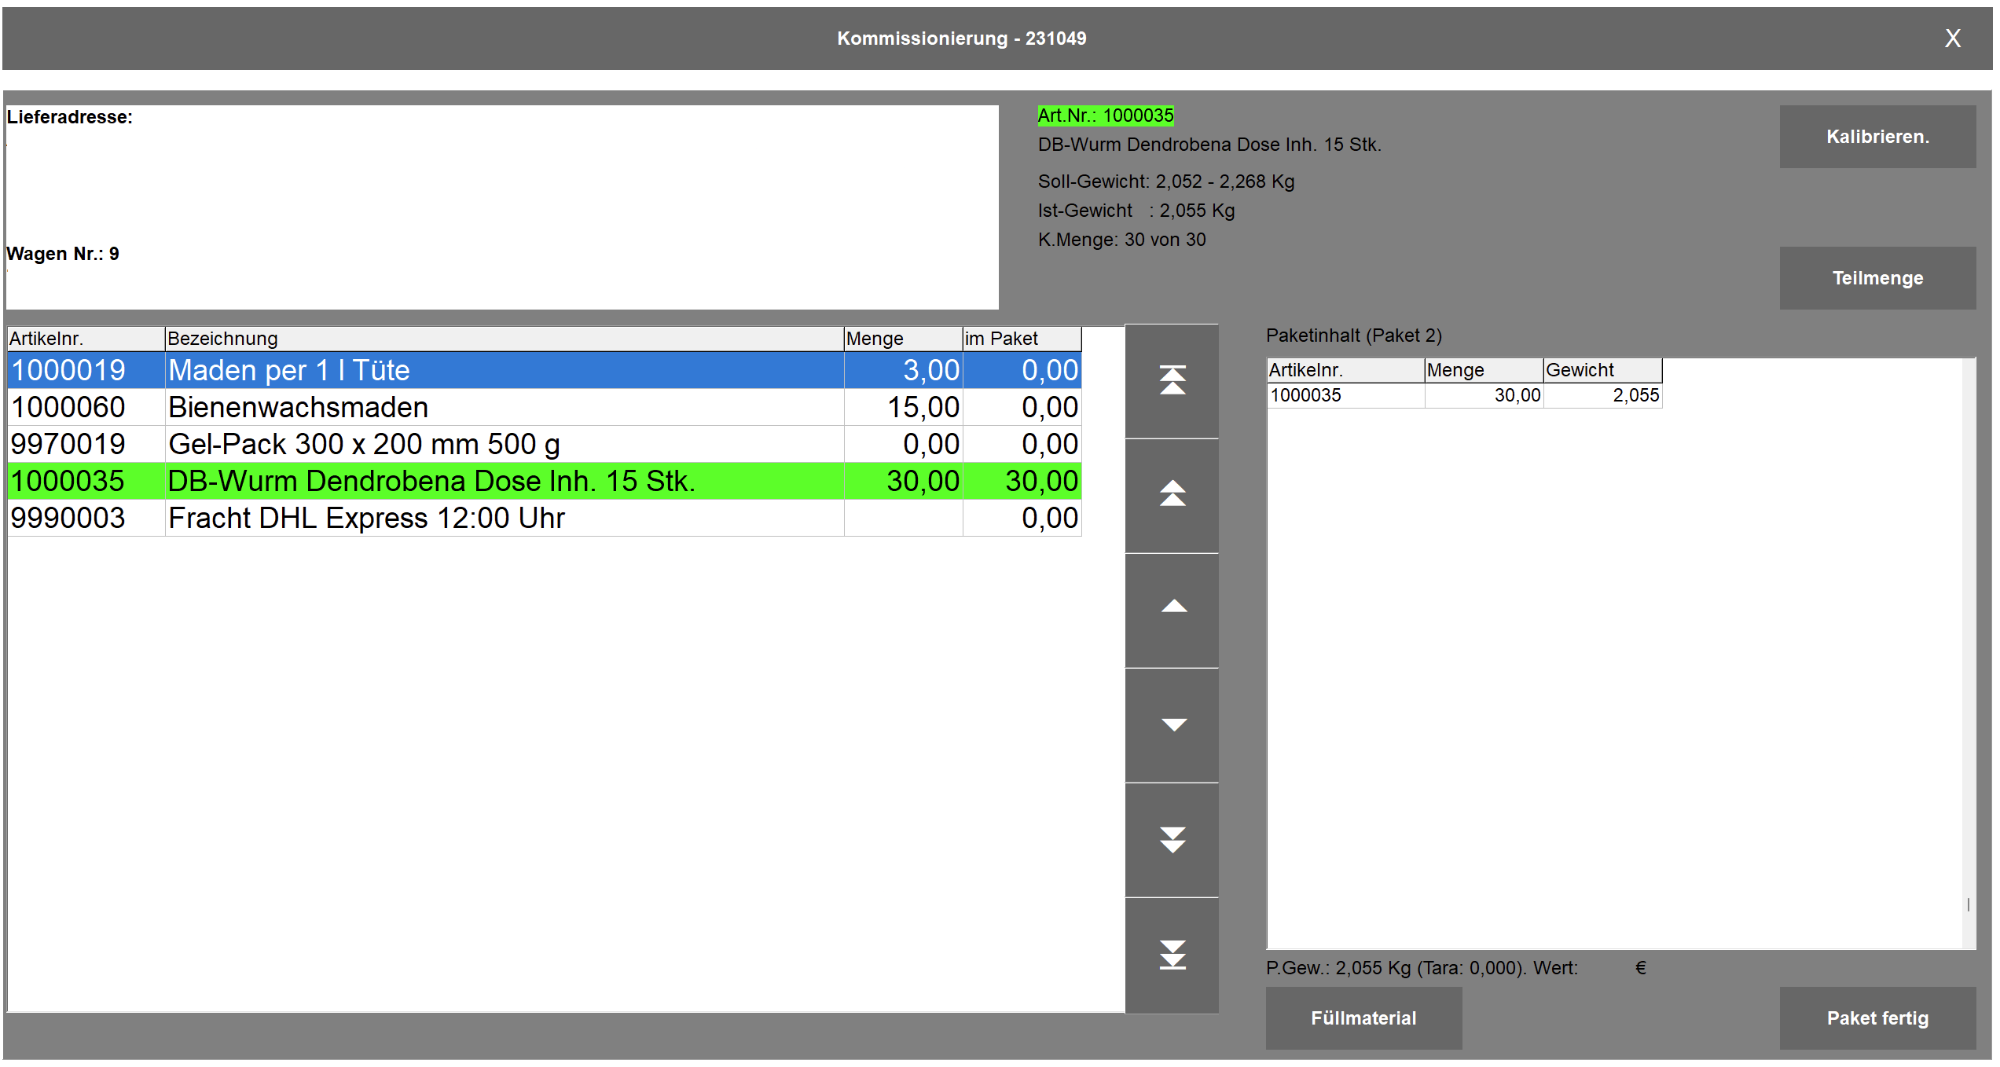Jump to last row with bottom arrow button
The width and height of the screenshot is (2000, 1067).
pos(1172,955)
